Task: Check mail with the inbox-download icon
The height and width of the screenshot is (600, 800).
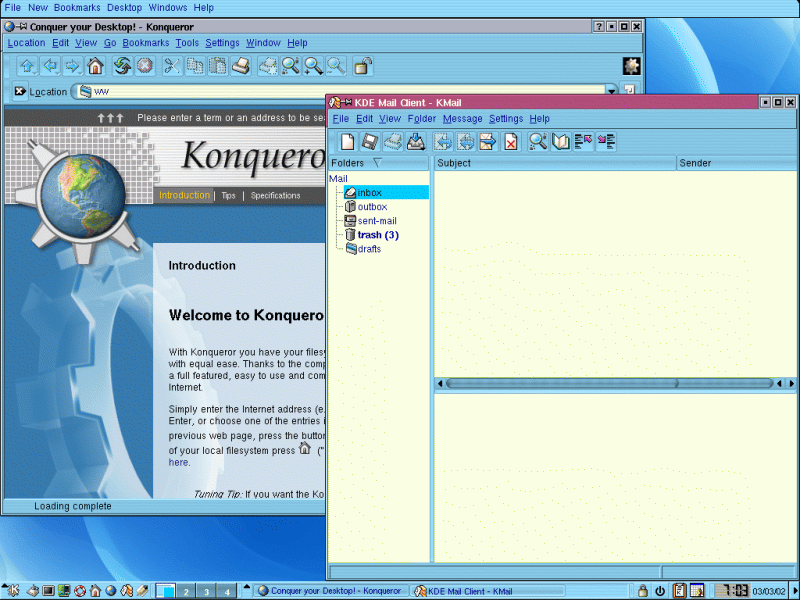Action: click(415, 141)
